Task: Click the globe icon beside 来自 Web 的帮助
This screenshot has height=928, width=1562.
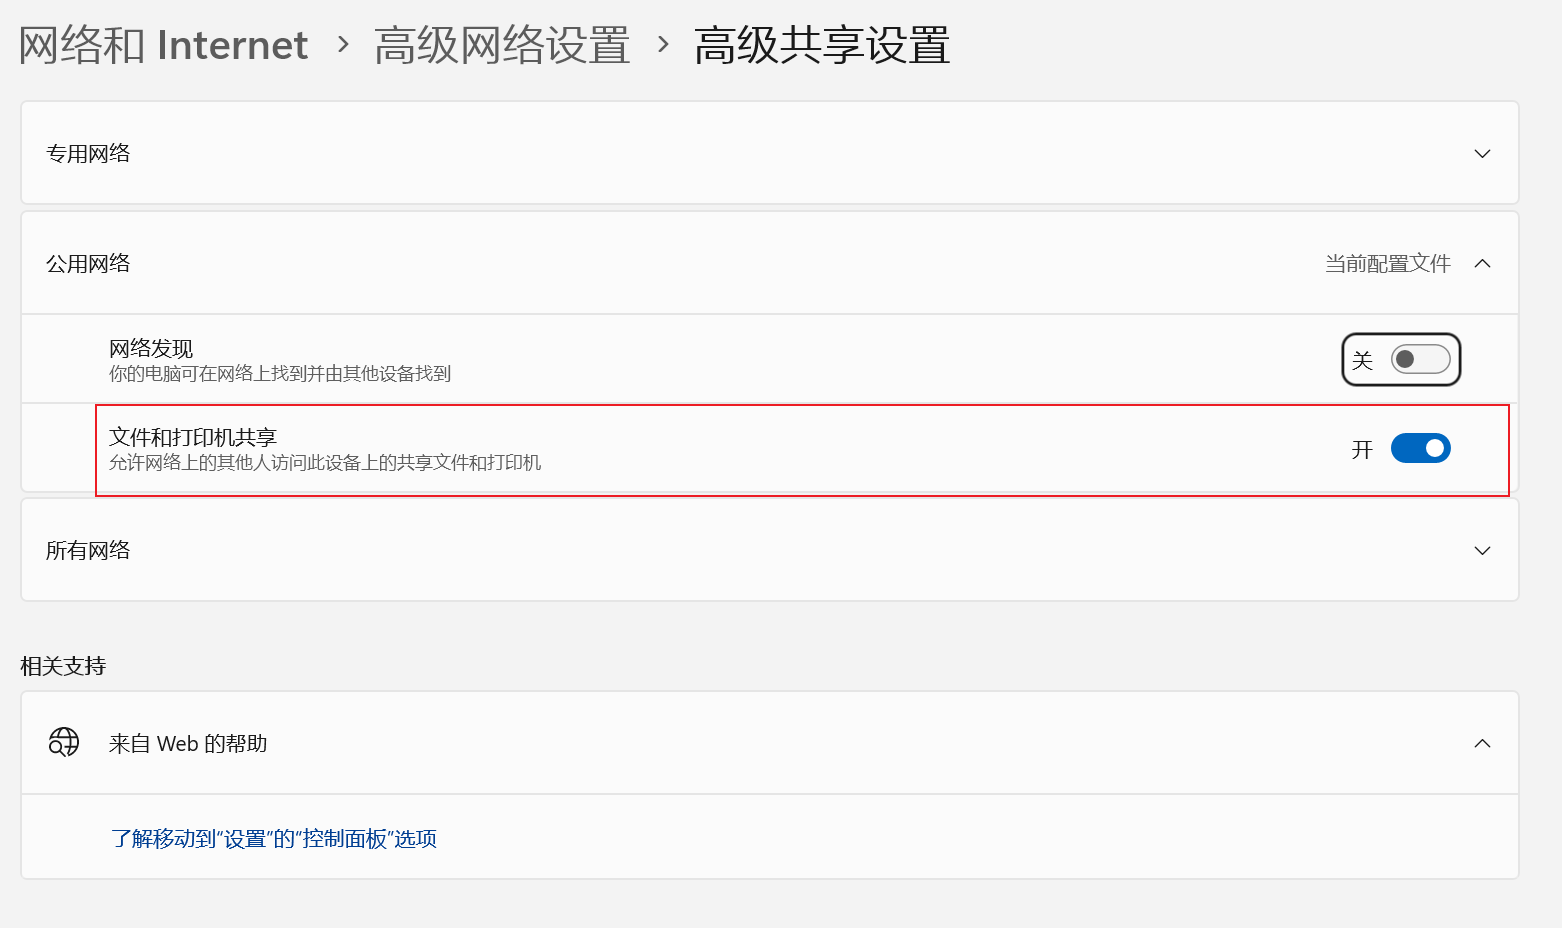Action: 63,742
